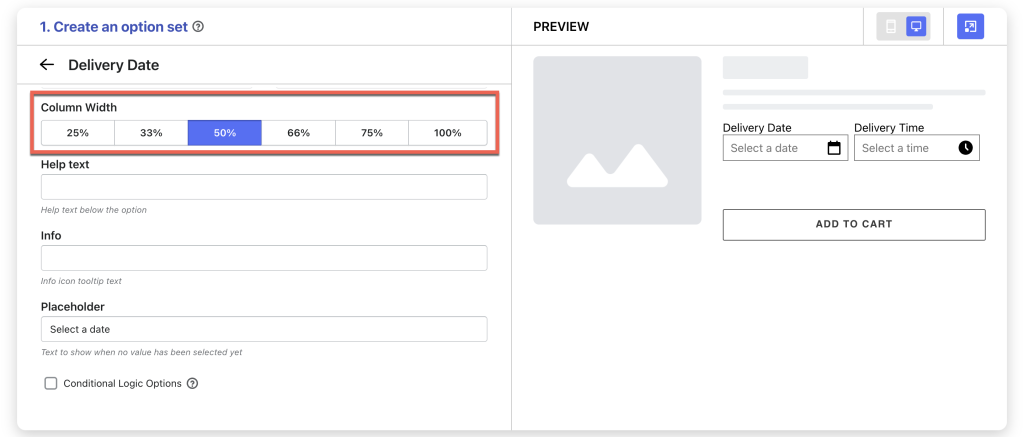Click help icon next to Create an option set
Image resolution: width=1024 pixels, height=437 pixels.
pyautogui.click(x=198, y=27)
